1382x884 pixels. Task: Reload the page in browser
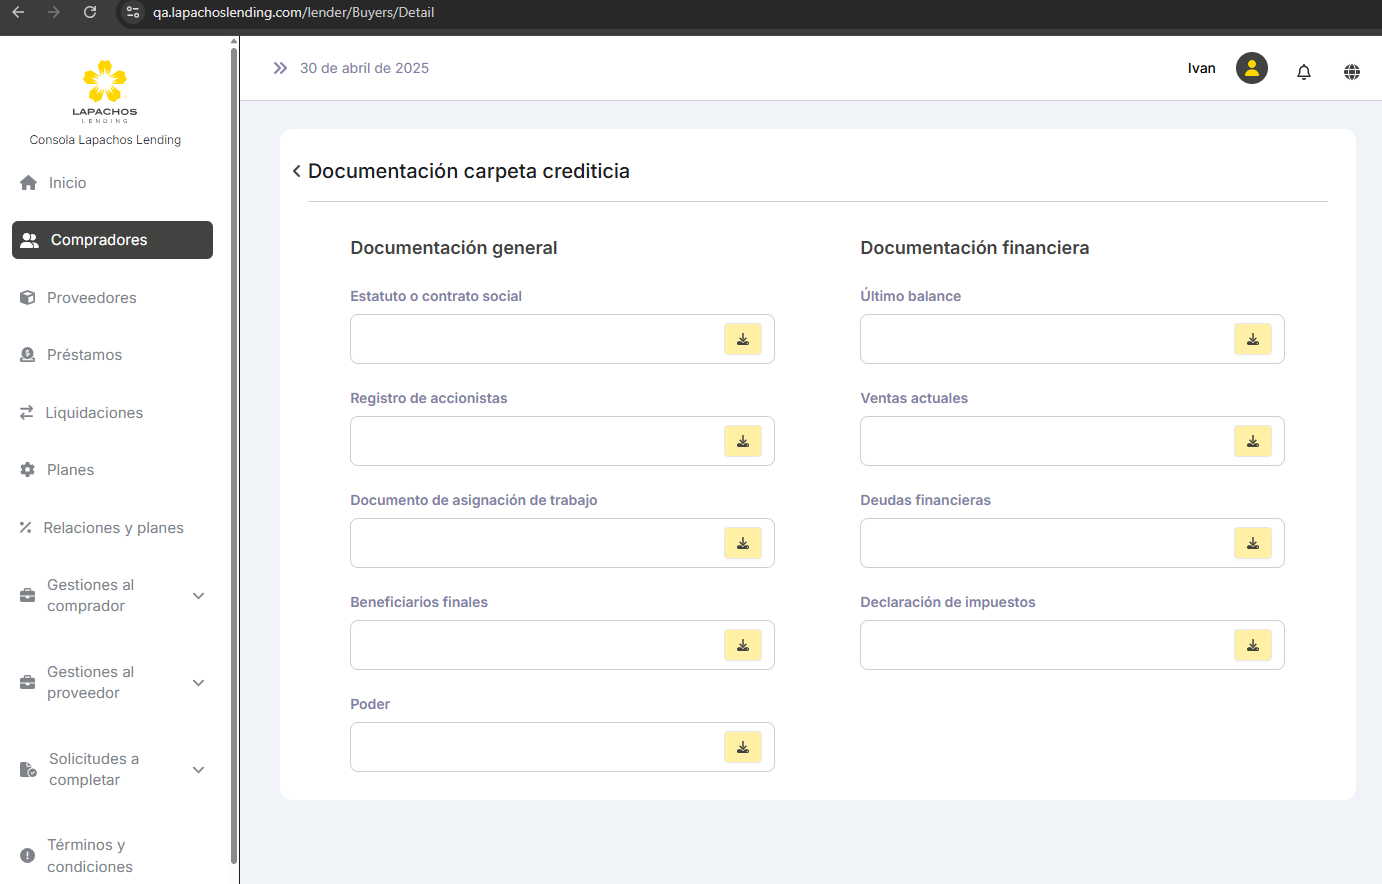point(90,12)
